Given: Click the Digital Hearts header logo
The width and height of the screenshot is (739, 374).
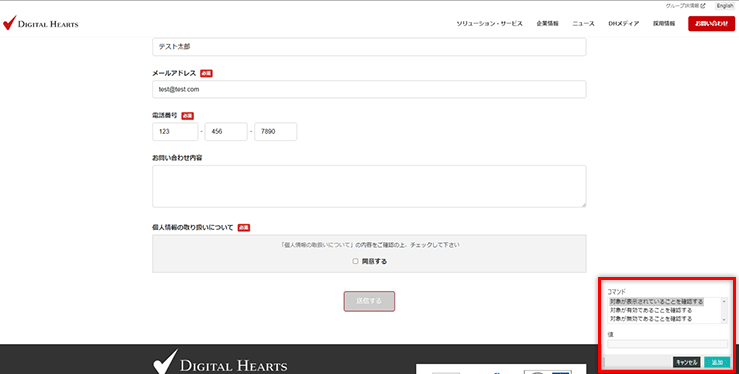Looking at the screenshot, I should click(41, 23).
